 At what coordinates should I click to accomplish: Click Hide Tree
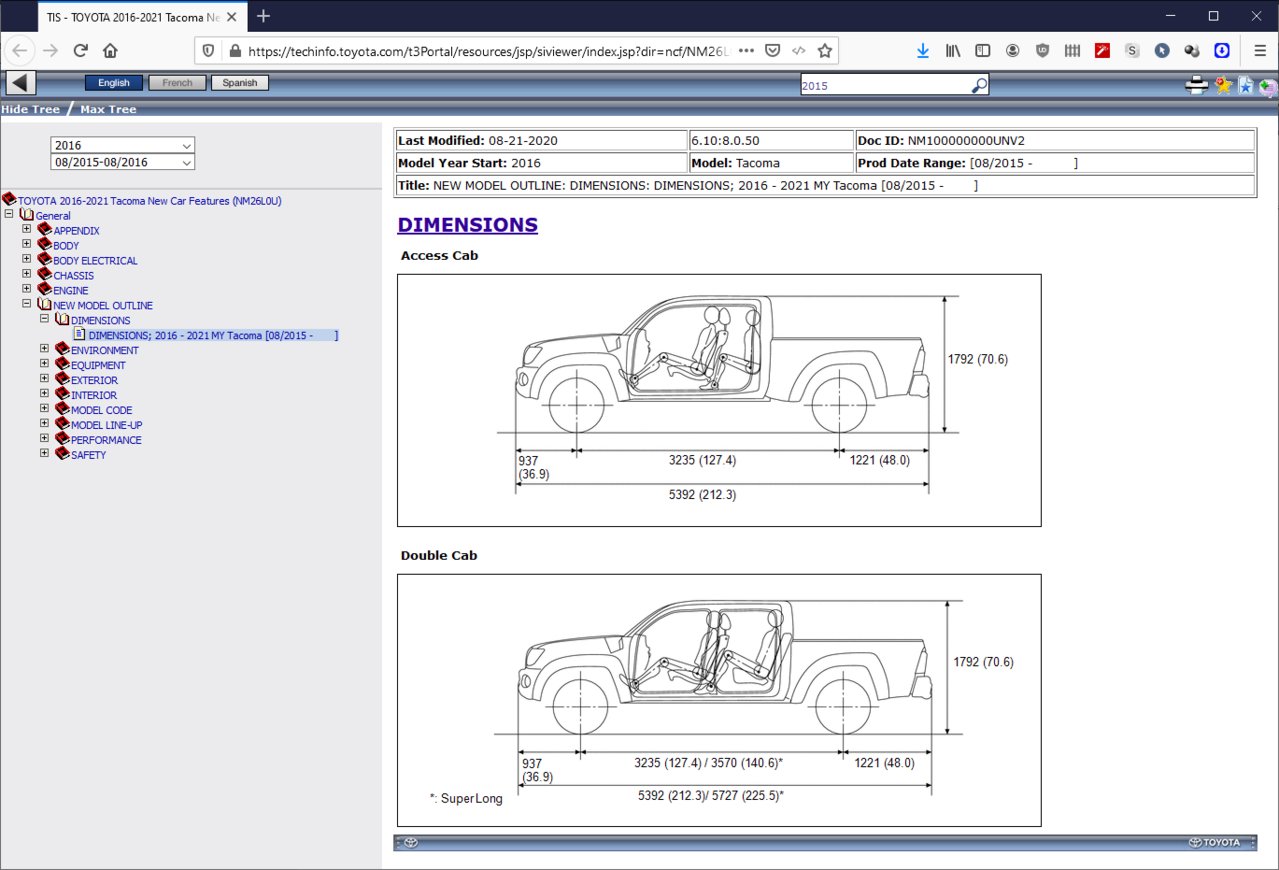[x=30, y=109]
